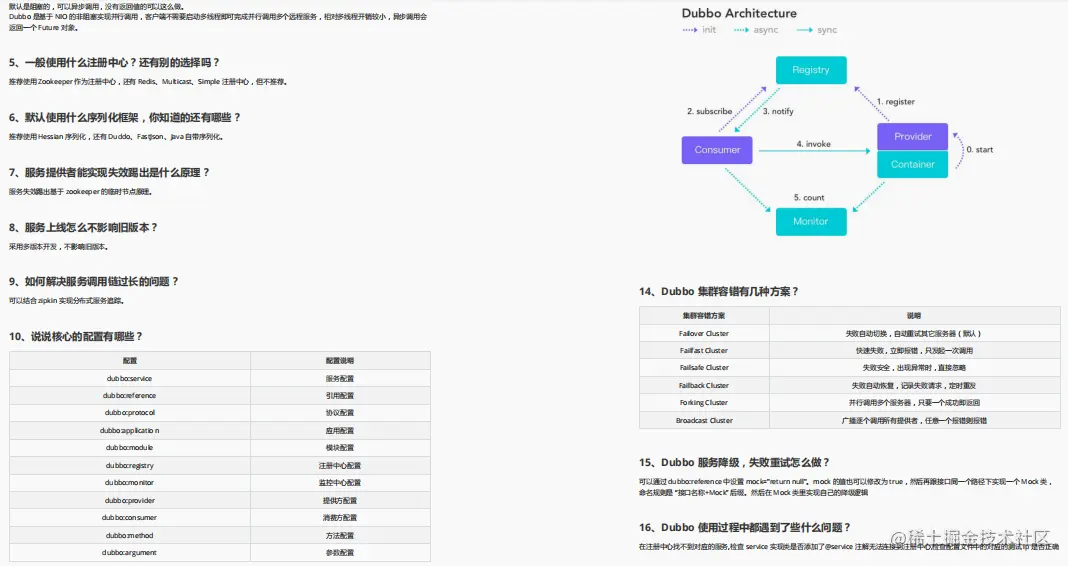Viewport: 1068px width, 566px height.
Task: Click the '集群容错方案' column header
Action: click(x=704, y=316)
